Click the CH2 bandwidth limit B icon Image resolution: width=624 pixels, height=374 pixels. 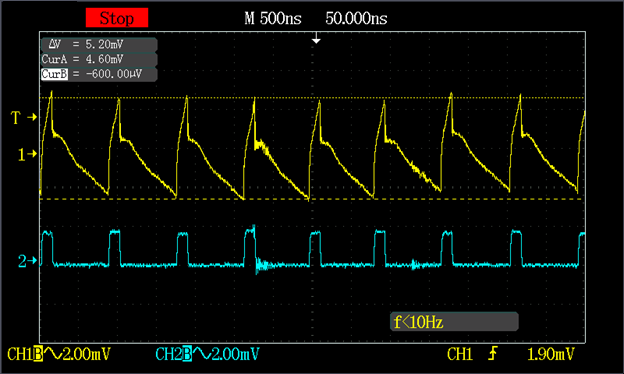(187, 354)
